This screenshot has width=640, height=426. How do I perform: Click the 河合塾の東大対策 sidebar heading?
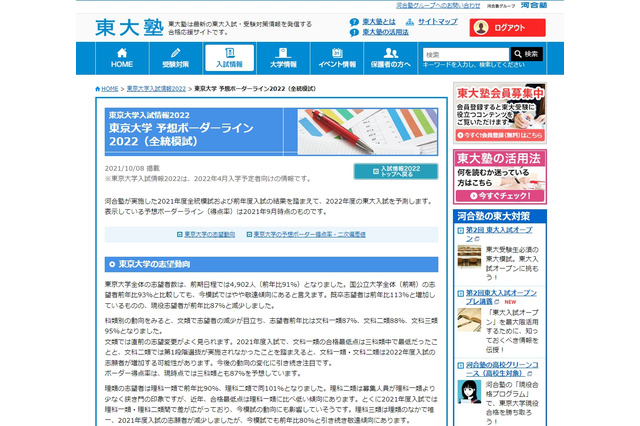tap(500, 216)
